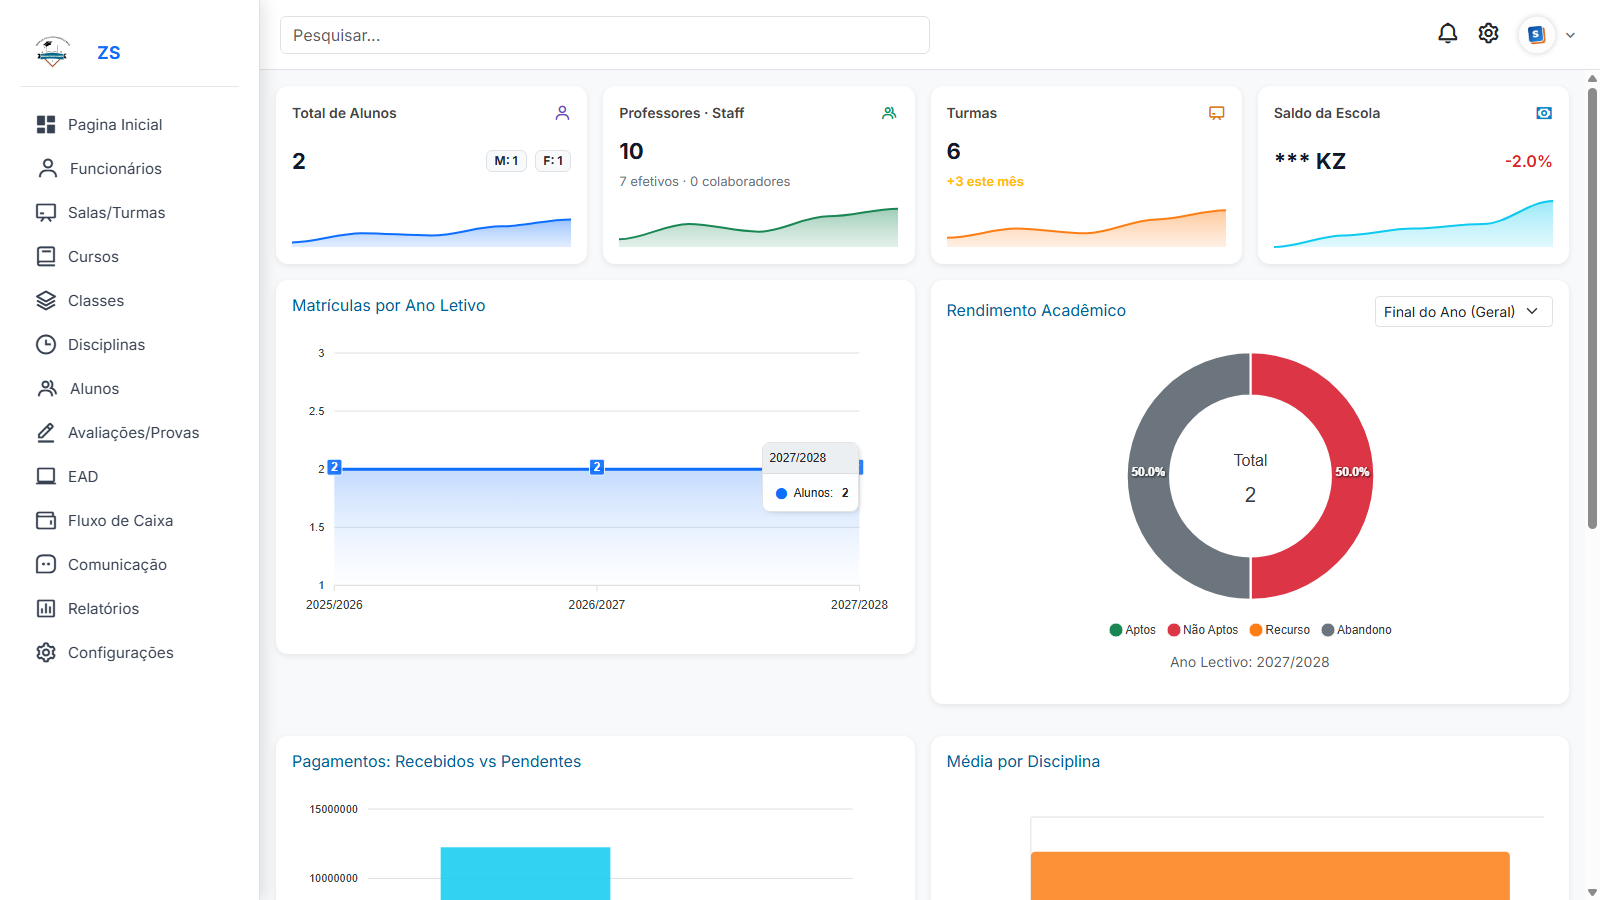Click the staff icon on Professores card

pos(889,113)
